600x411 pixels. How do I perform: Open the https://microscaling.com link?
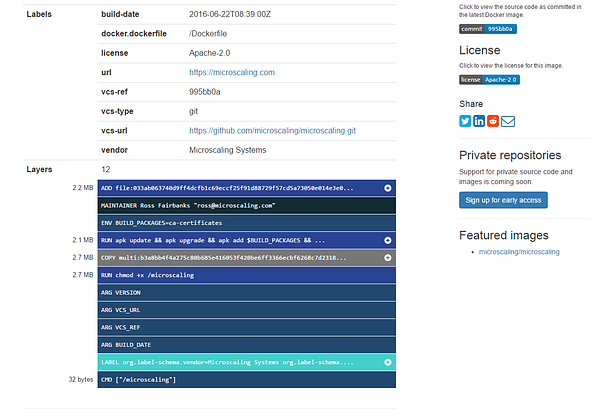(232, 72)
